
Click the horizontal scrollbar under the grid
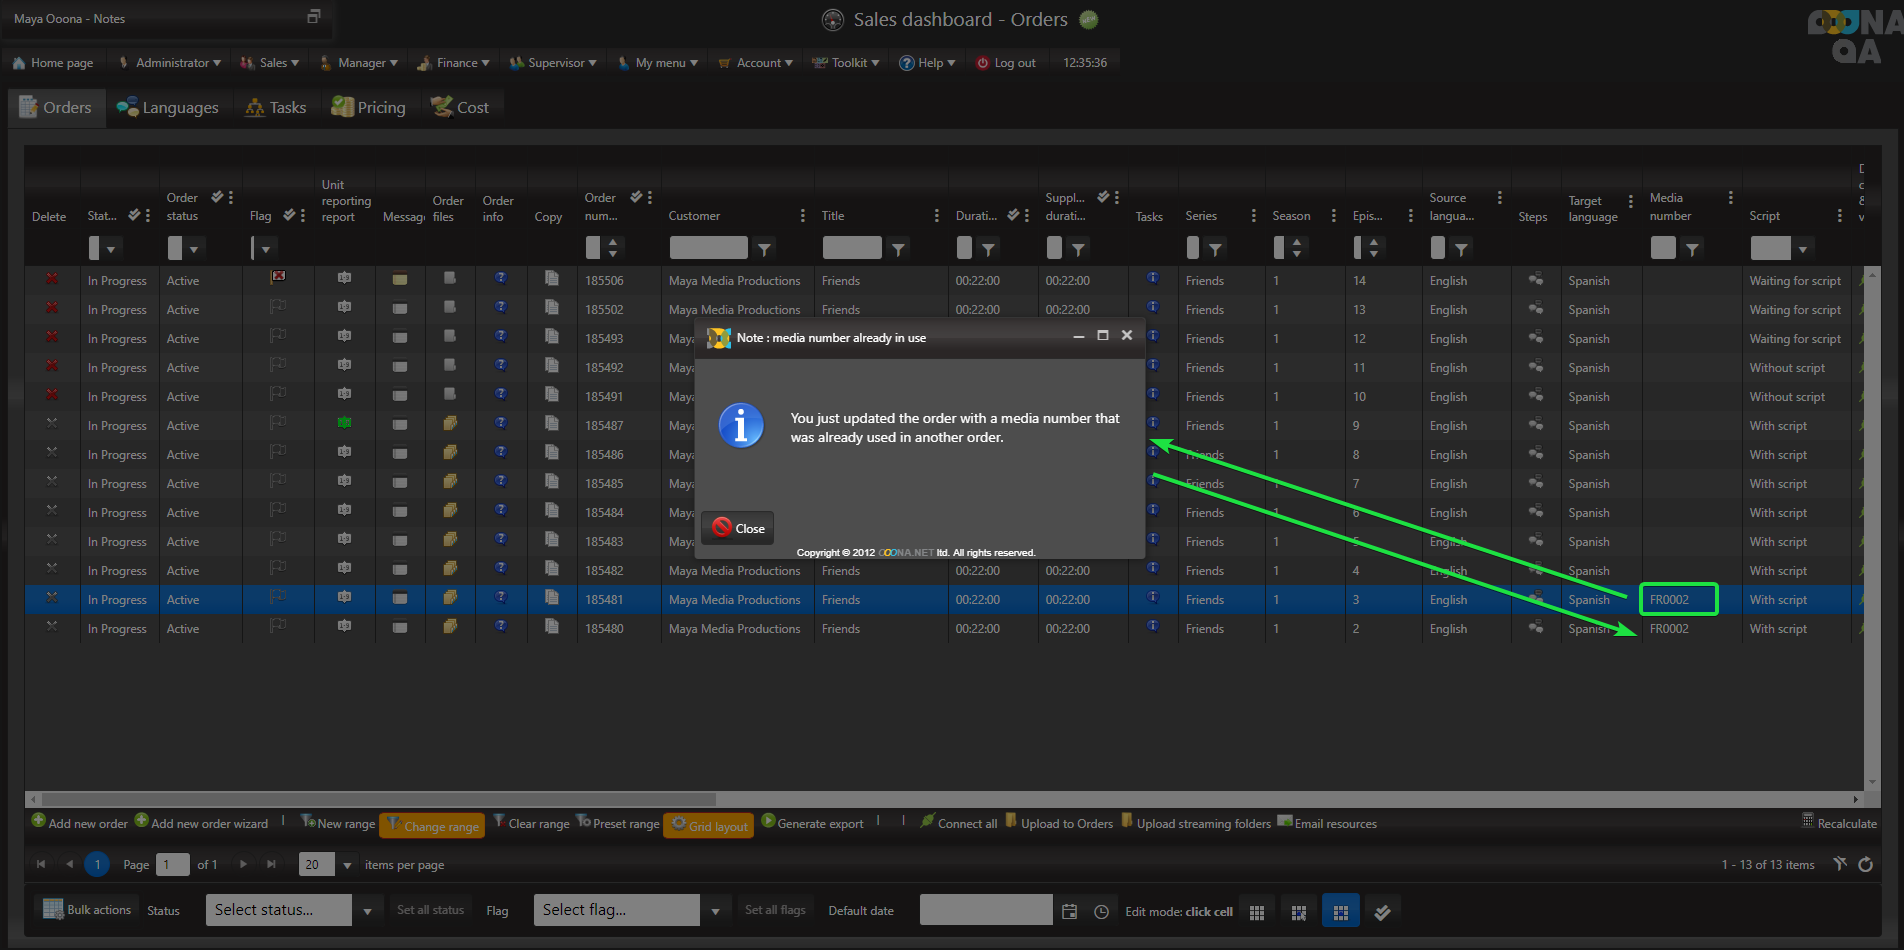(x=378, y=800)
